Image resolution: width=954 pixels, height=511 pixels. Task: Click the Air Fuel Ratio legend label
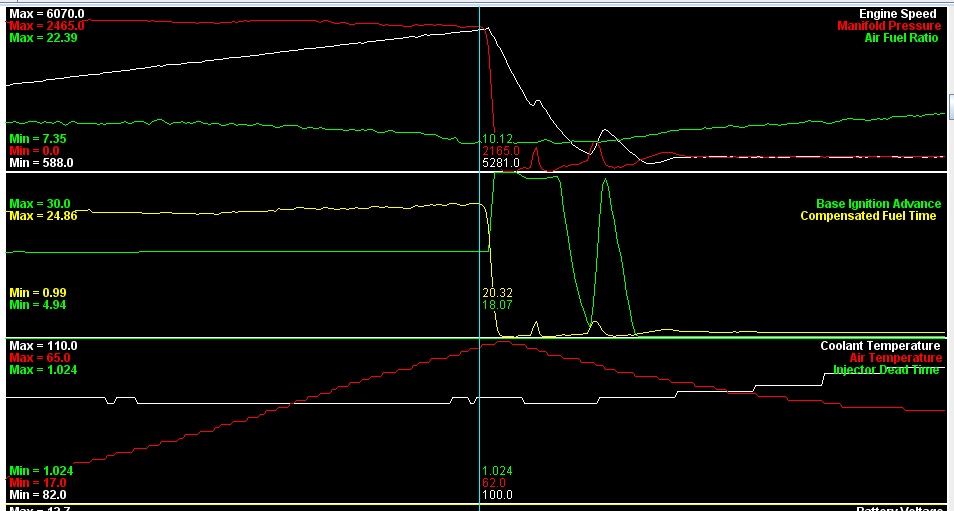pos(902,38)
